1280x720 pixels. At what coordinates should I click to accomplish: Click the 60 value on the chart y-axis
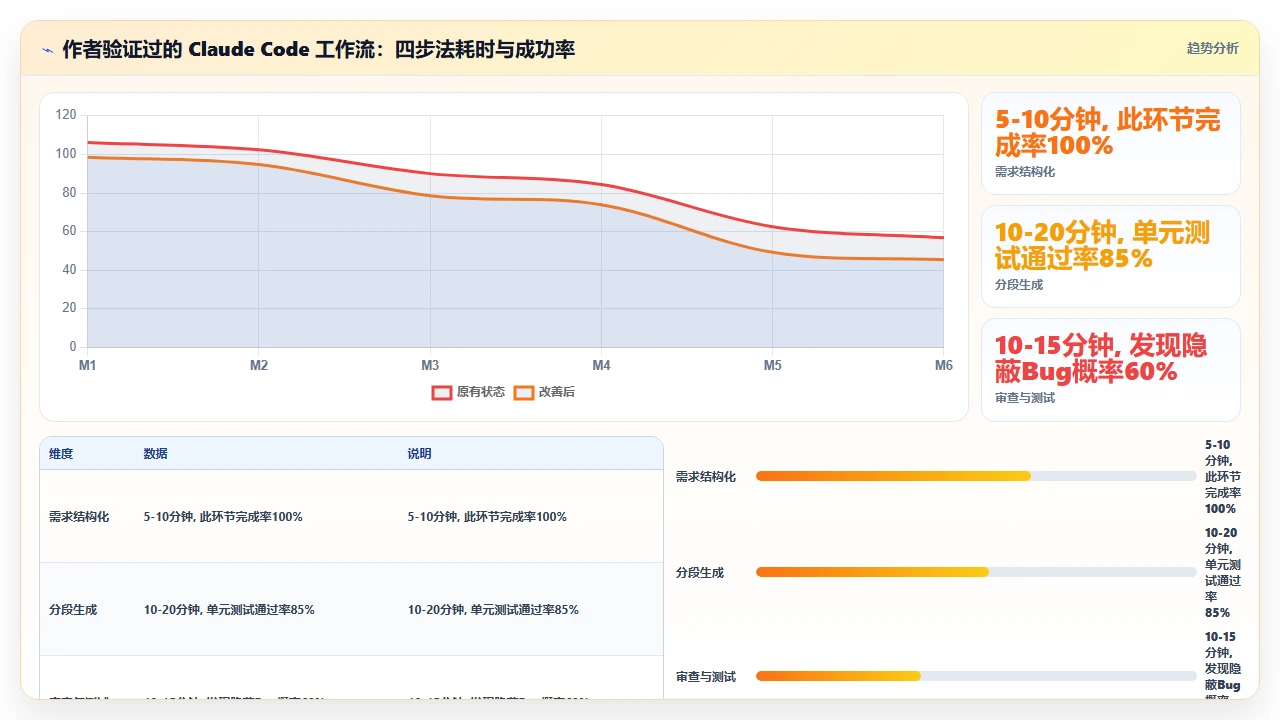(x=69, y=231)
